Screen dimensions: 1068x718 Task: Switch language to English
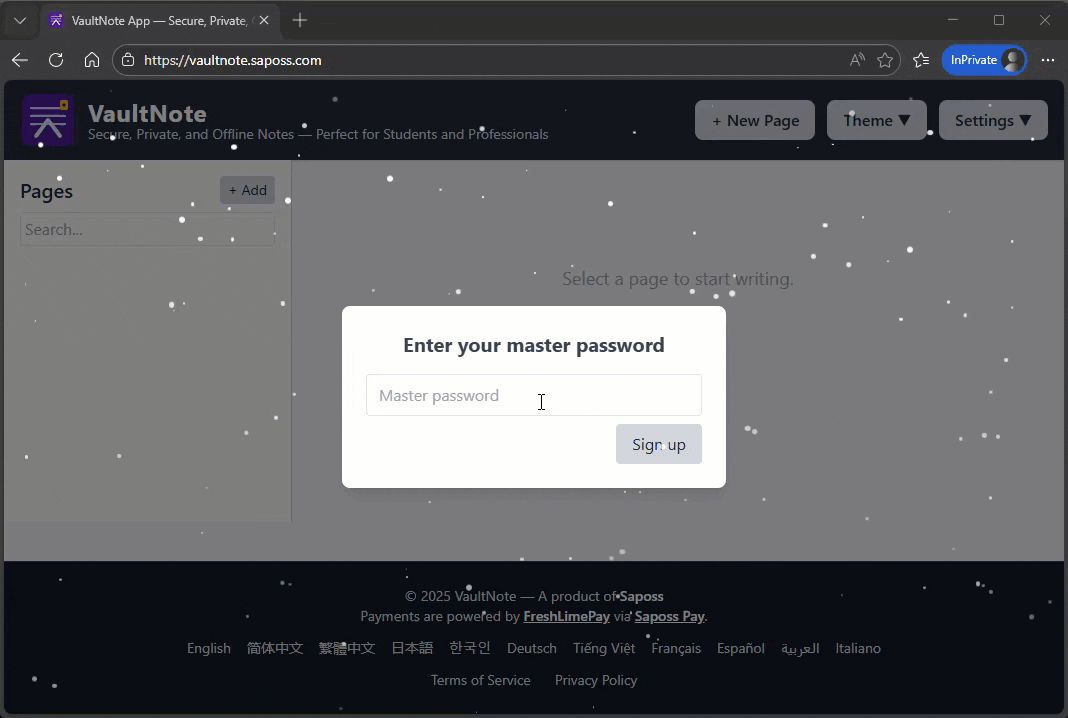209,649
